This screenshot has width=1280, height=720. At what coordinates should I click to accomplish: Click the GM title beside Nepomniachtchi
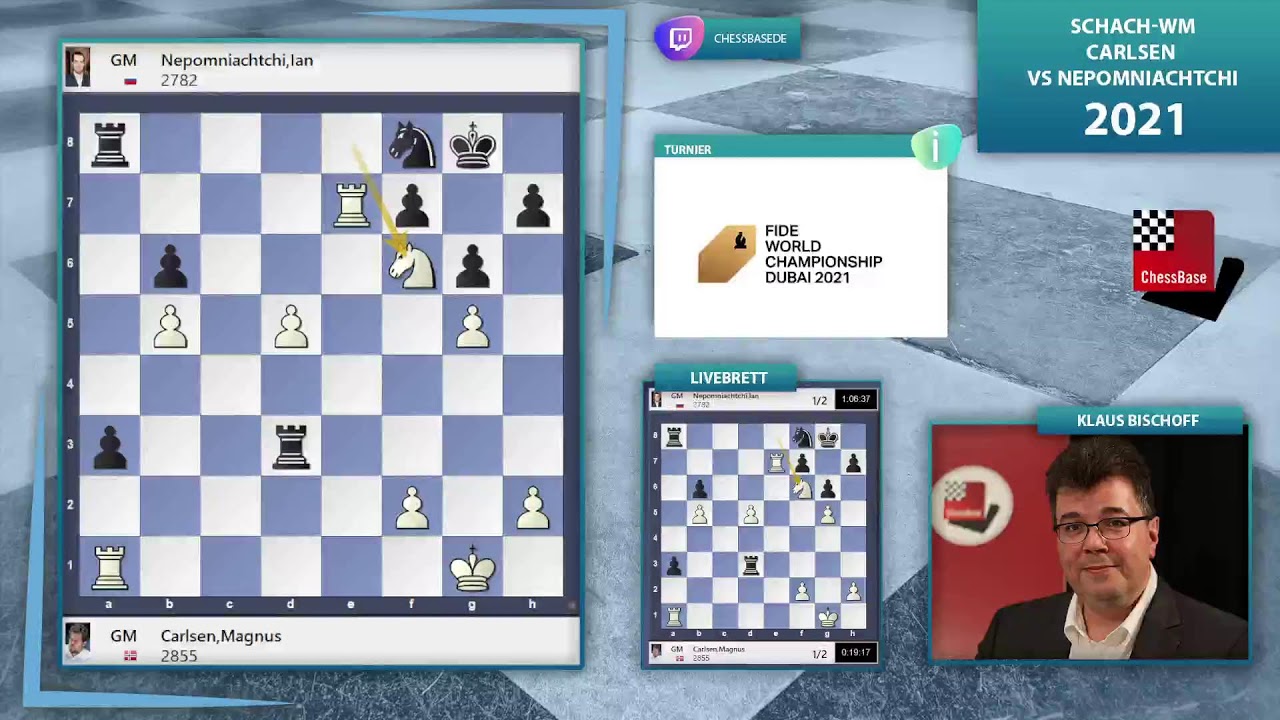pos(123,60)
